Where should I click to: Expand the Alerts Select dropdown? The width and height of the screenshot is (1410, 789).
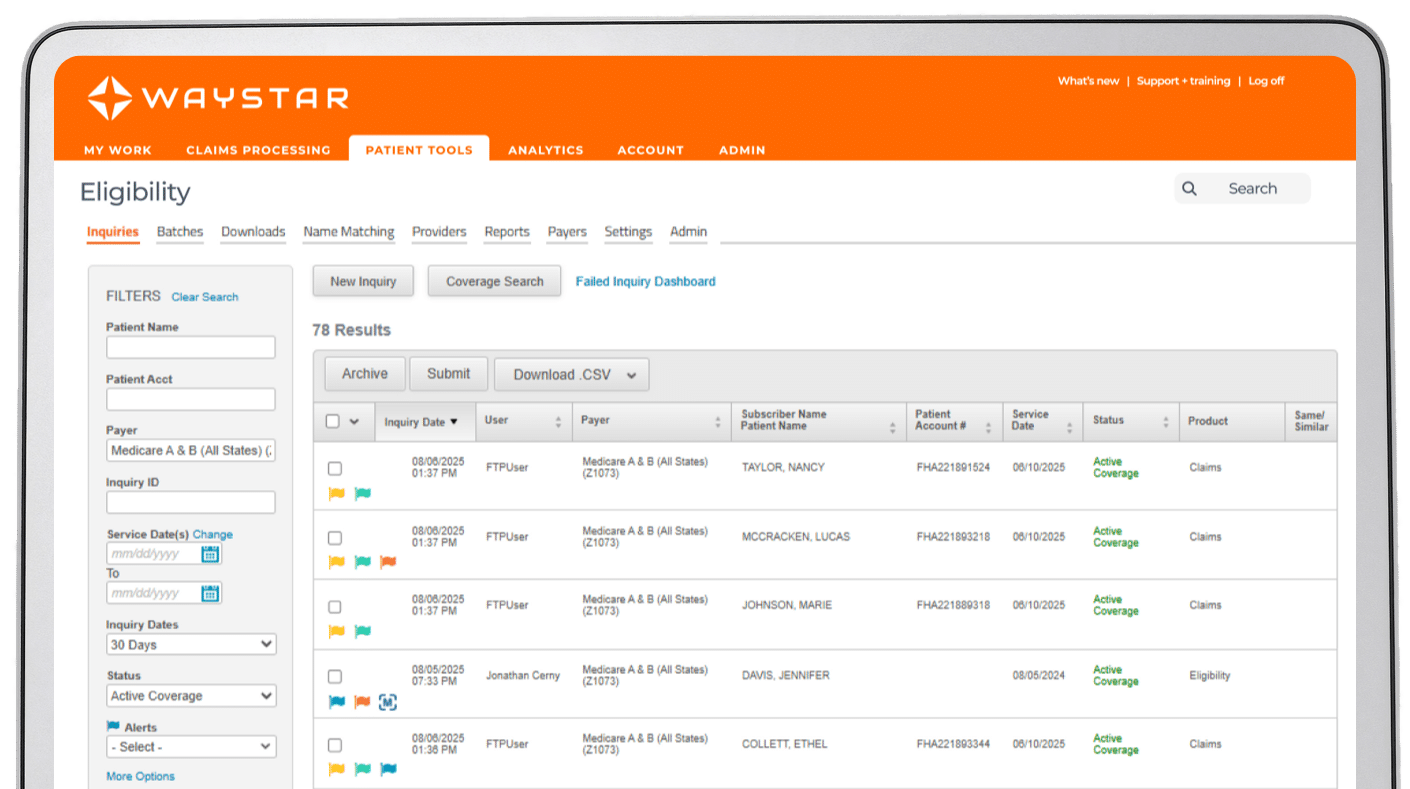click(191, 746)
